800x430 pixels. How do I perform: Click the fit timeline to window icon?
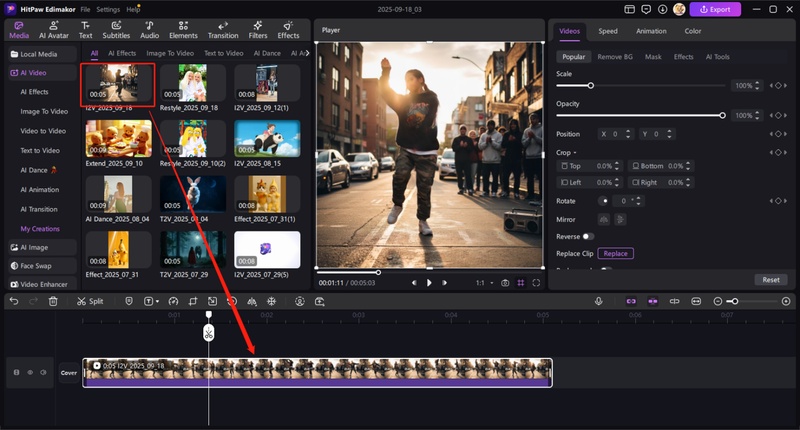coord(696,301)
